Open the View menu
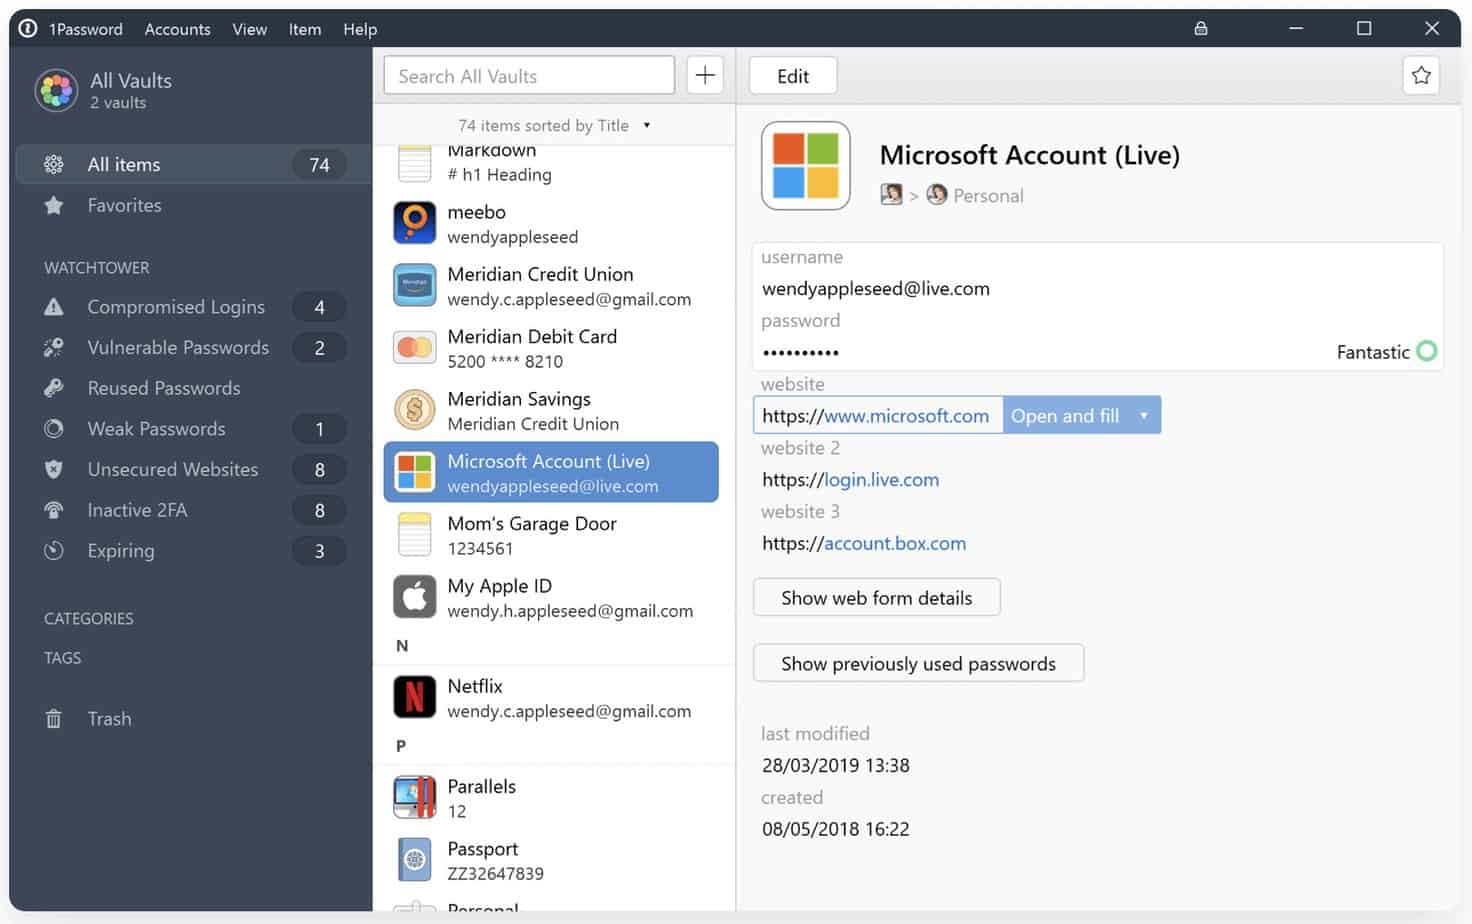 [250, 29]
